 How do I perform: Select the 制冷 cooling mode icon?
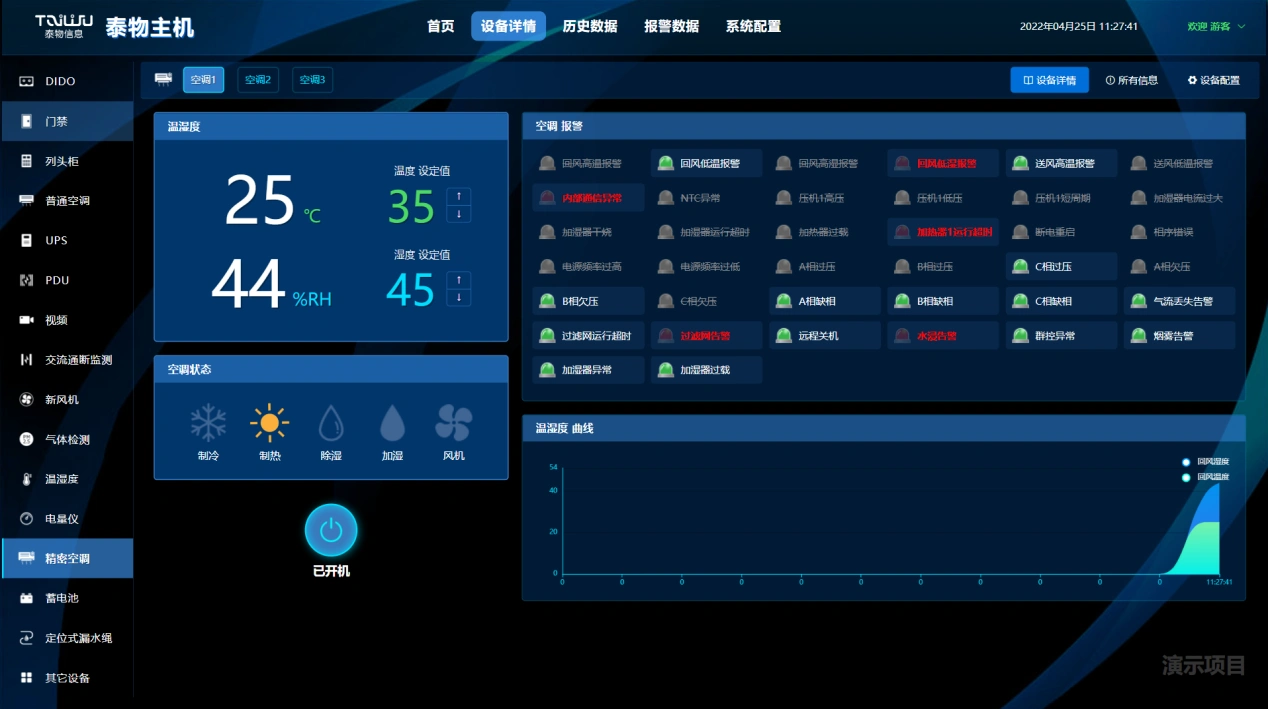click(x=207, y=424)
